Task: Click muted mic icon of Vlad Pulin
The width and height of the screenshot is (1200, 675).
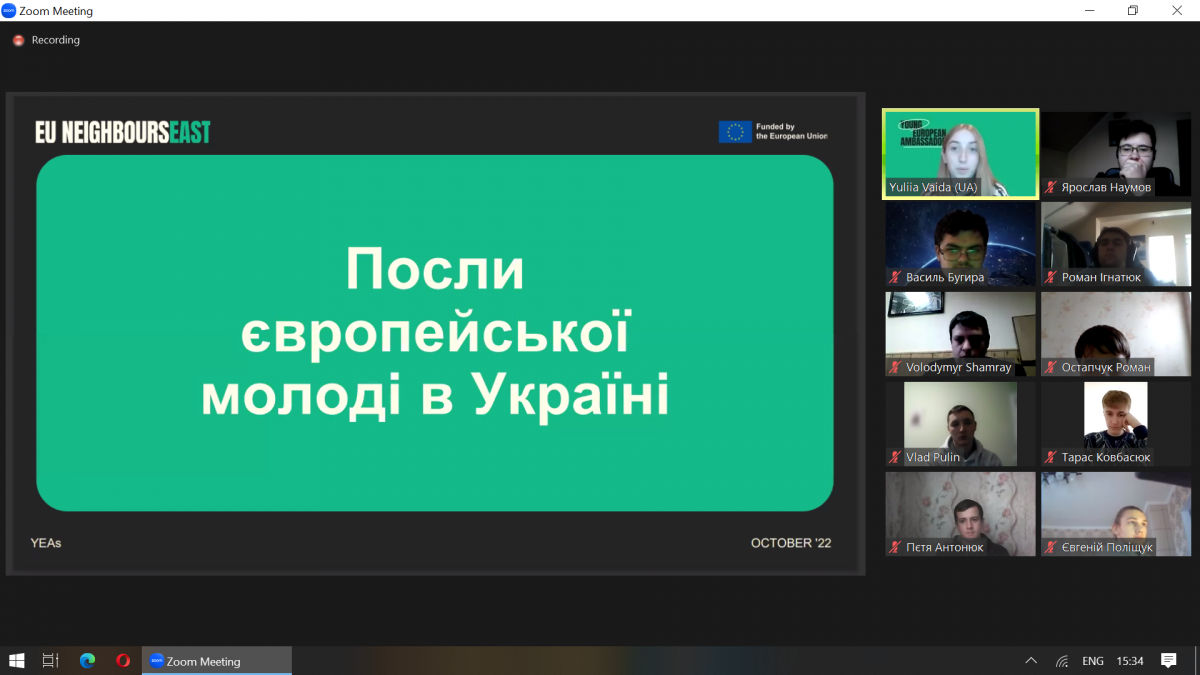Action: (896, 457)
